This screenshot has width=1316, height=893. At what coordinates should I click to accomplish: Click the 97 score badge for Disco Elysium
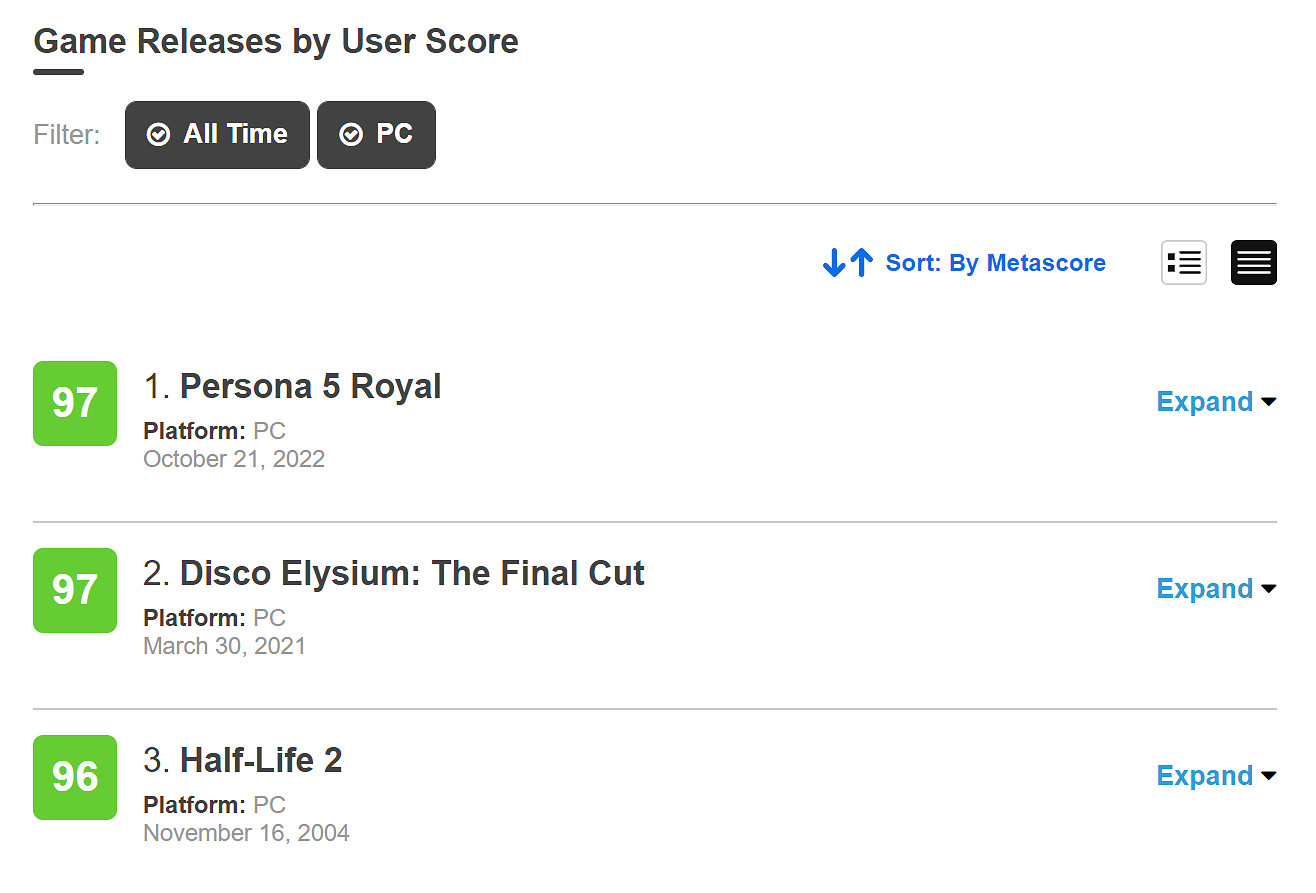[x=75, y=590]
